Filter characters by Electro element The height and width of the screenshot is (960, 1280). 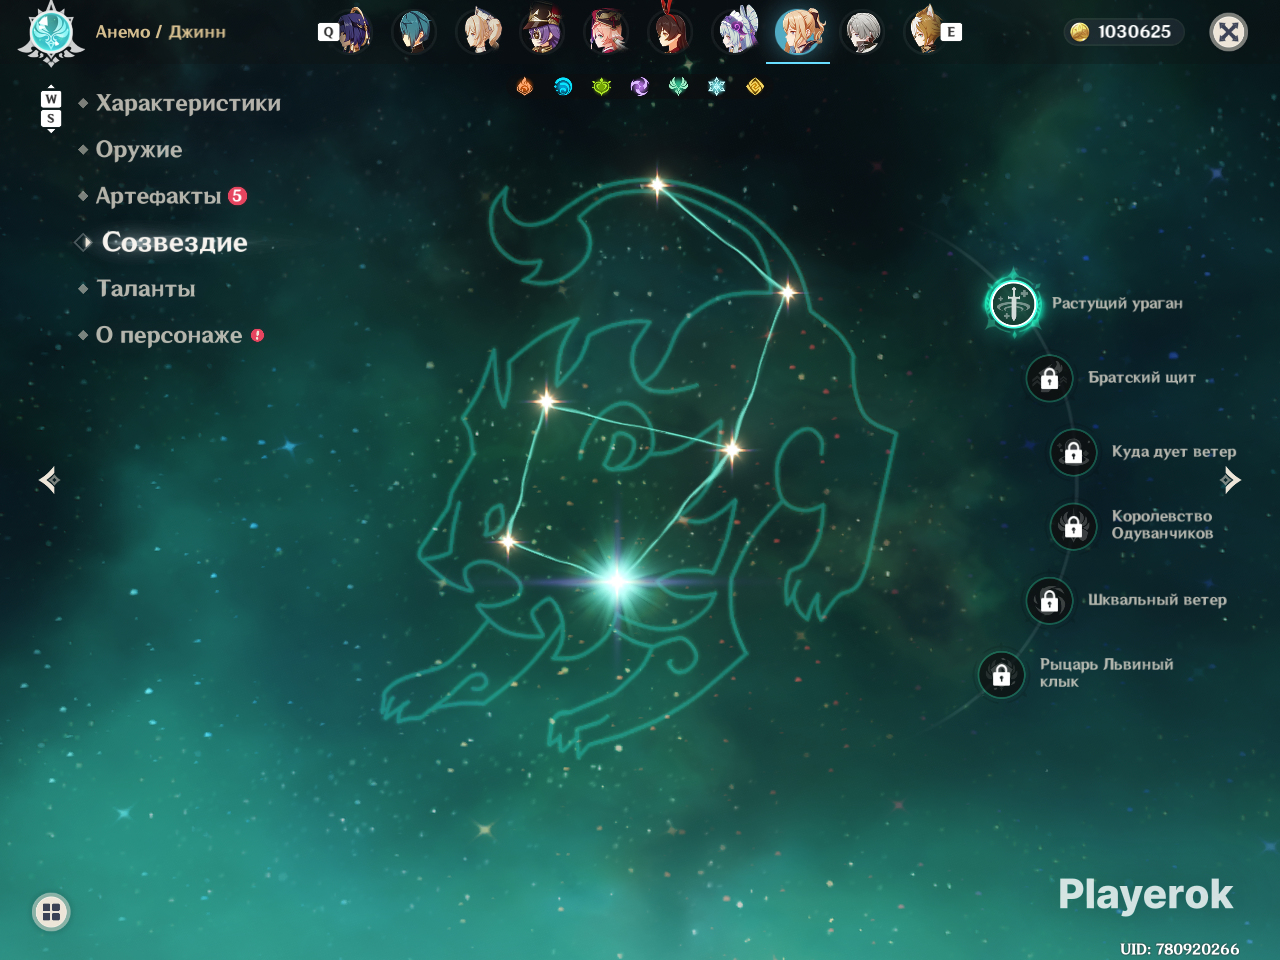[640, 87]
